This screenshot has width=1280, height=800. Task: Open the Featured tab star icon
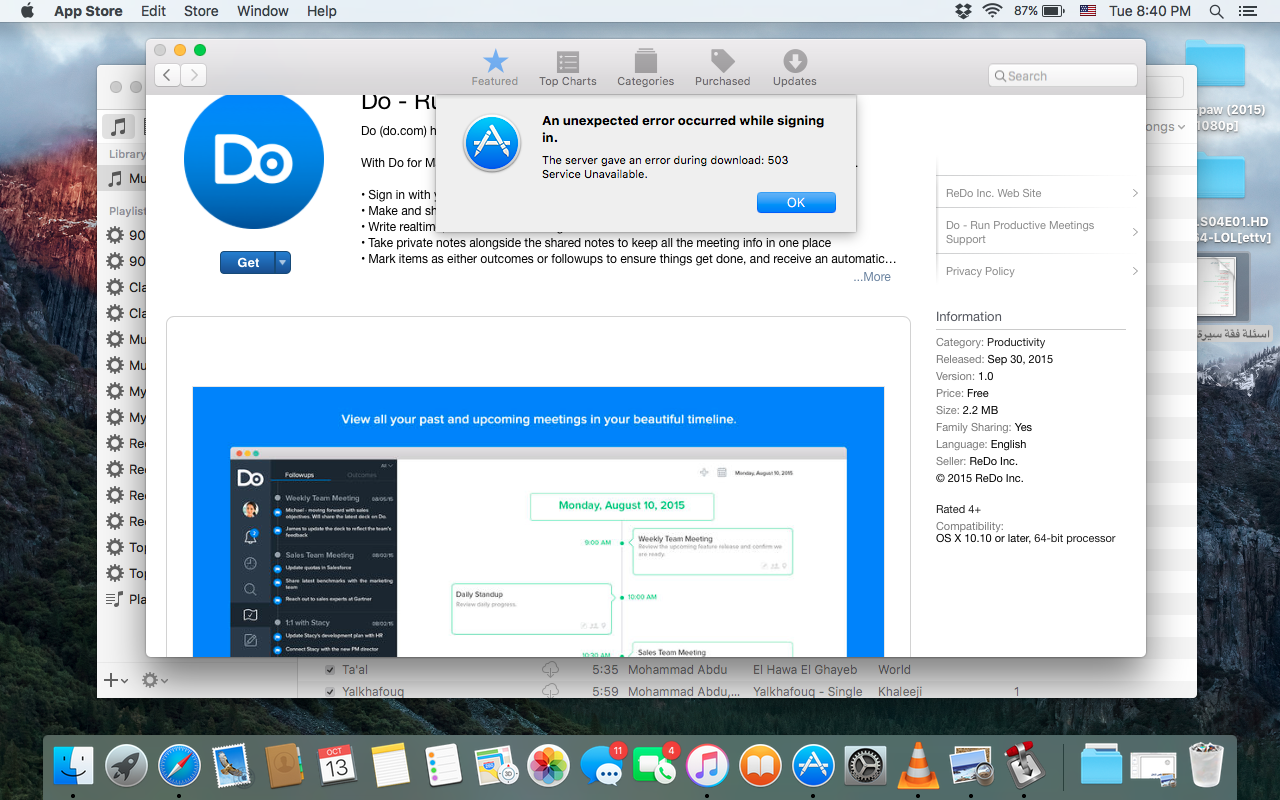click(495, 61)
